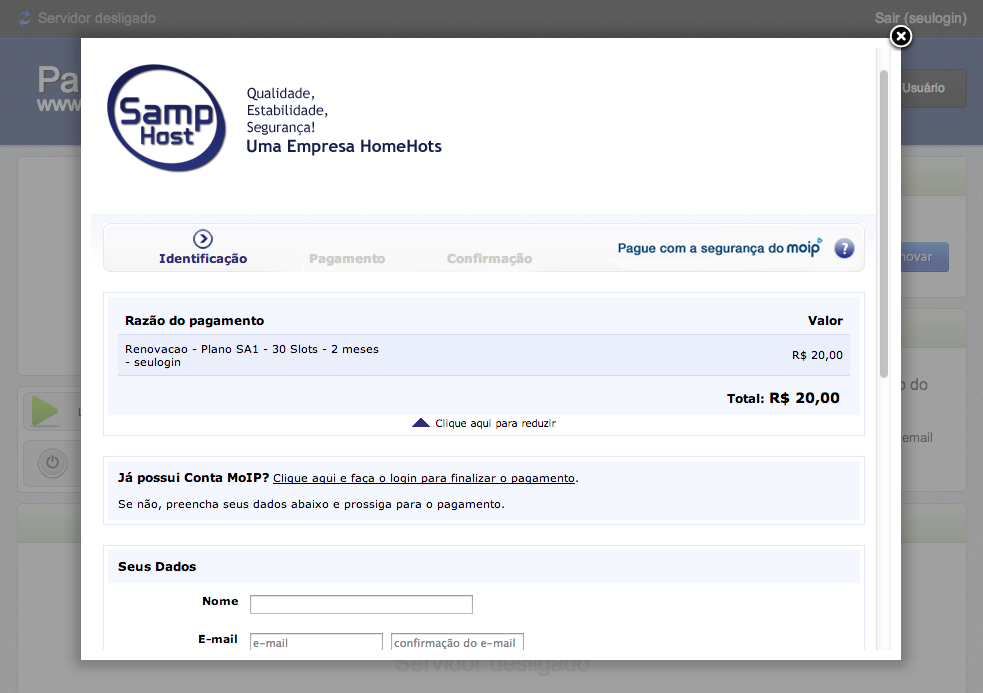Select the Identificação step tab
The height and width of the screenshot is (693, 983).
pos(202,258)
